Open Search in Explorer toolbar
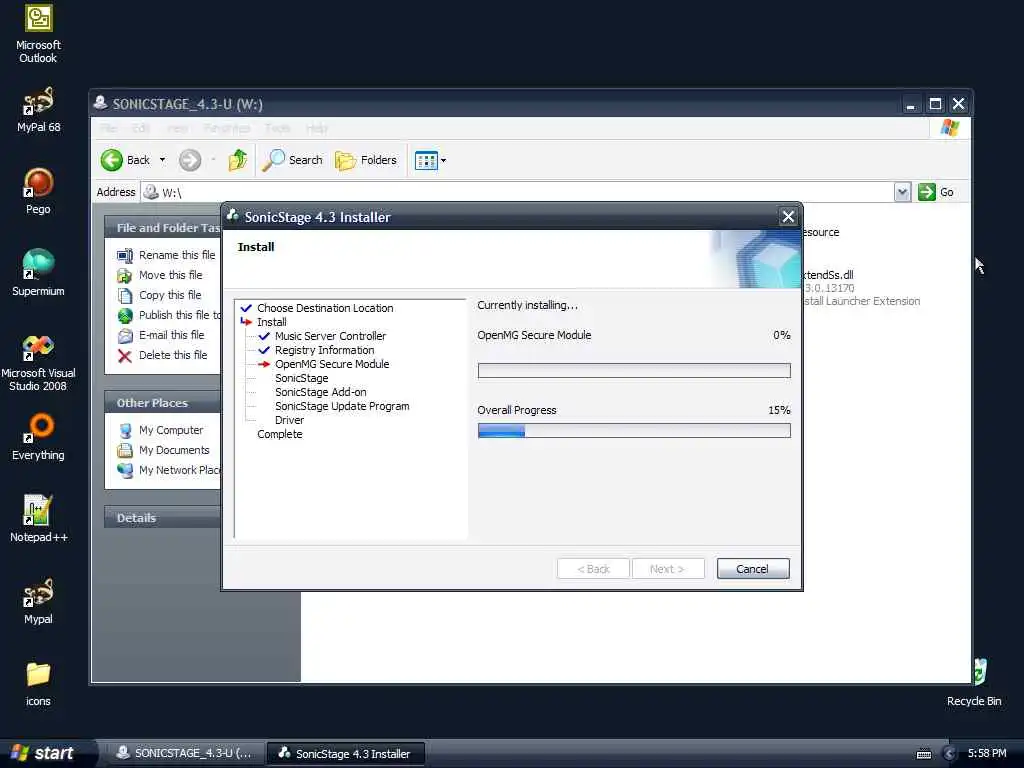 pyautogui.click(x=293, y=160)
